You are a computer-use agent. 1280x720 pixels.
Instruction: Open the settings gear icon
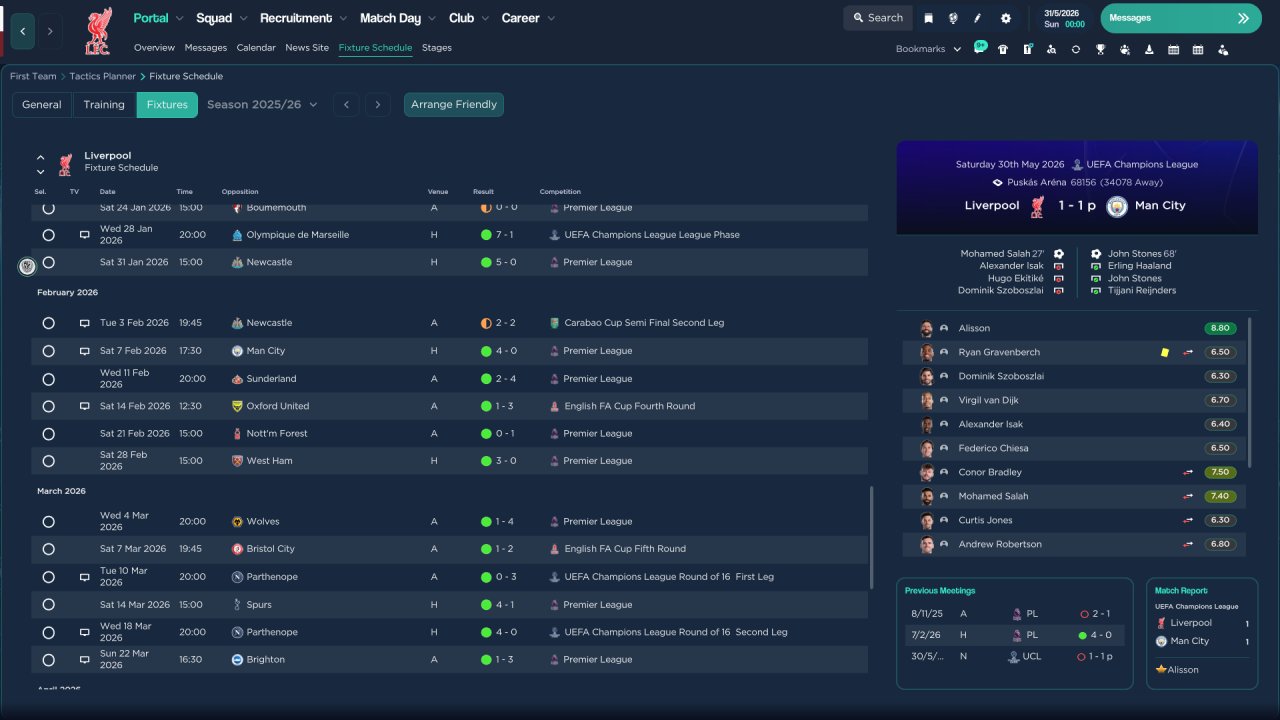click(1006, 18)
